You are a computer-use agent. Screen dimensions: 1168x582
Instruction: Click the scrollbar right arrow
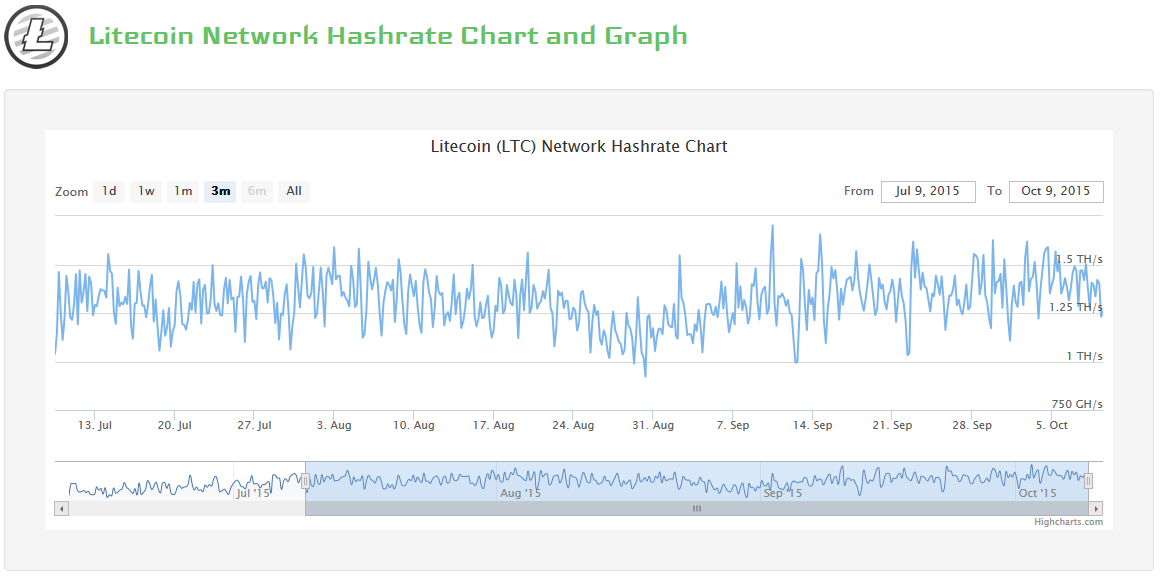click(1096, 509)
